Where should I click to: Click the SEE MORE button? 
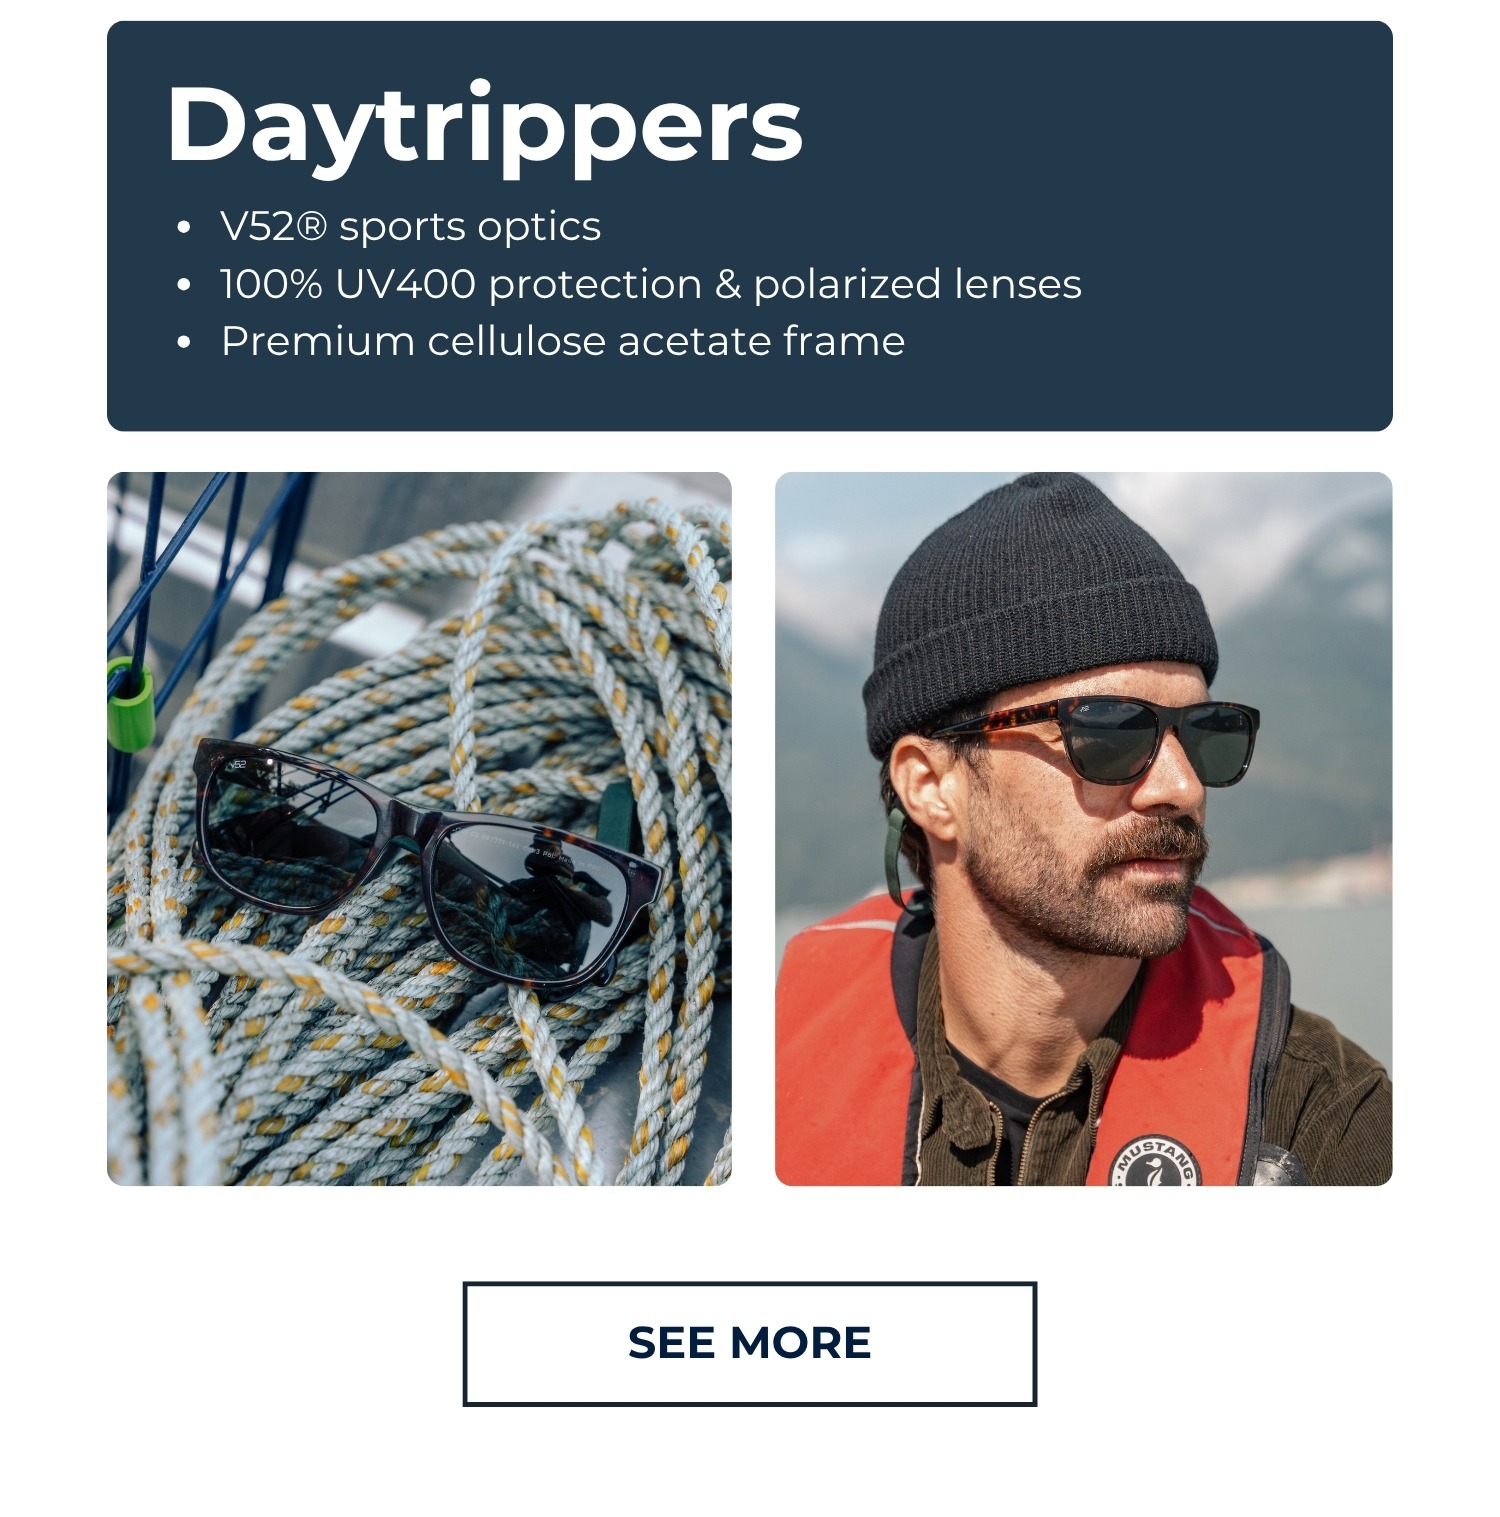[x=749, y=1343]
